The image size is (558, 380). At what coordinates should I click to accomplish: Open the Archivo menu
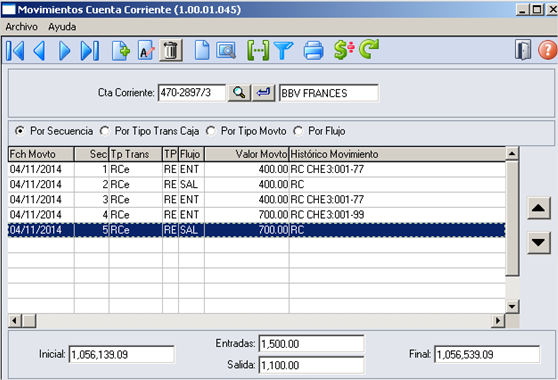point(22,27)
